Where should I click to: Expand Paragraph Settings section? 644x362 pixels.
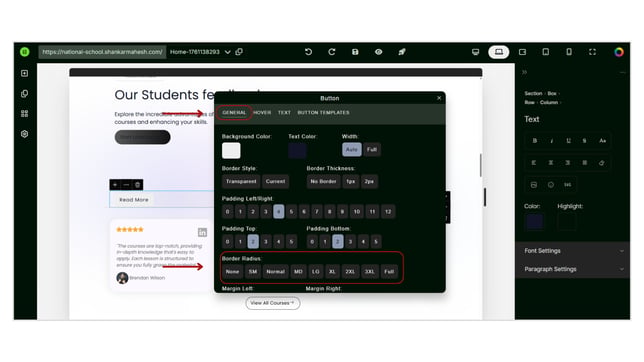point(573,269)
